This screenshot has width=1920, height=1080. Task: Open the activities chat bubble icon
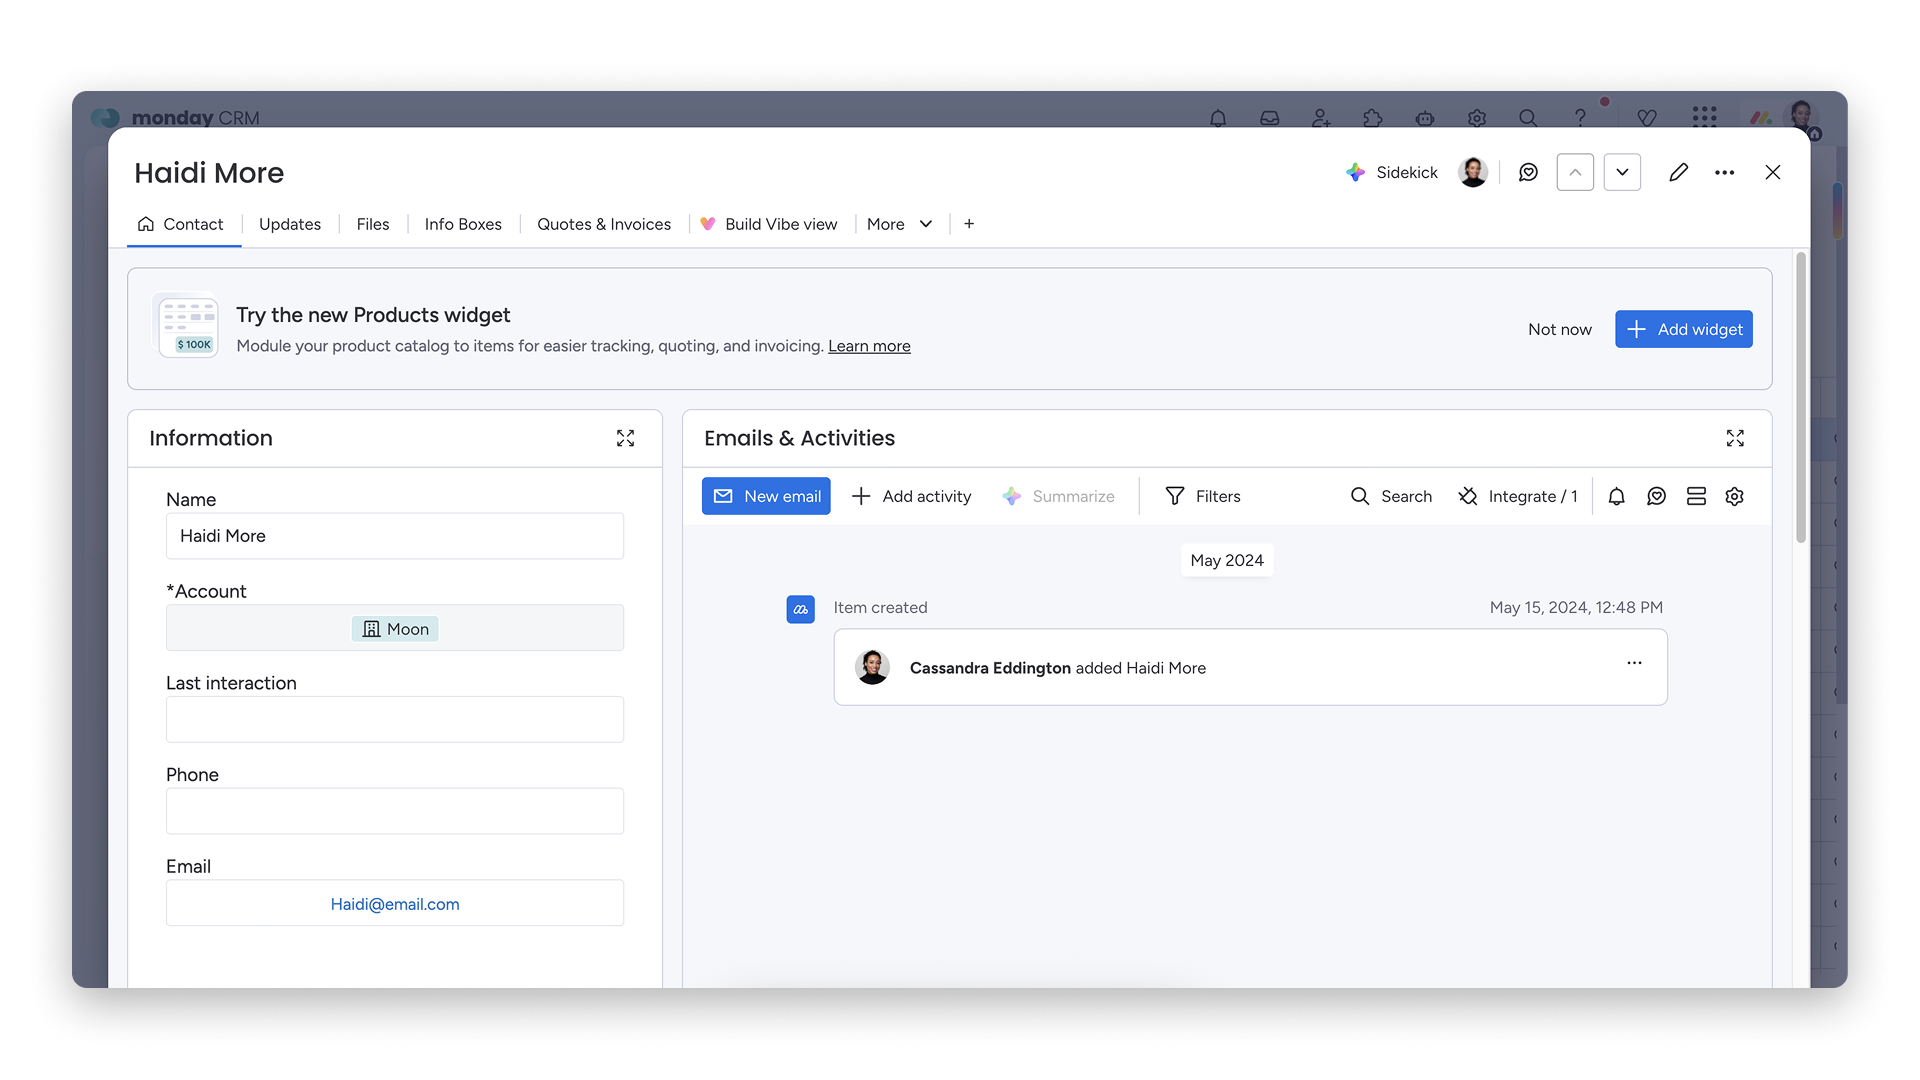click(x=1657, y=496)
